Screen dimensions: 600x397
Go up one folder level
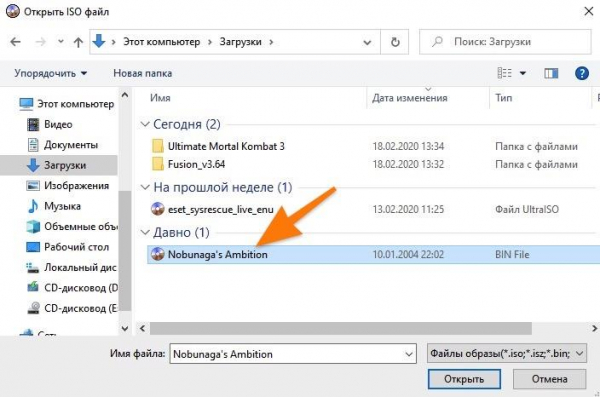[78, 42]
